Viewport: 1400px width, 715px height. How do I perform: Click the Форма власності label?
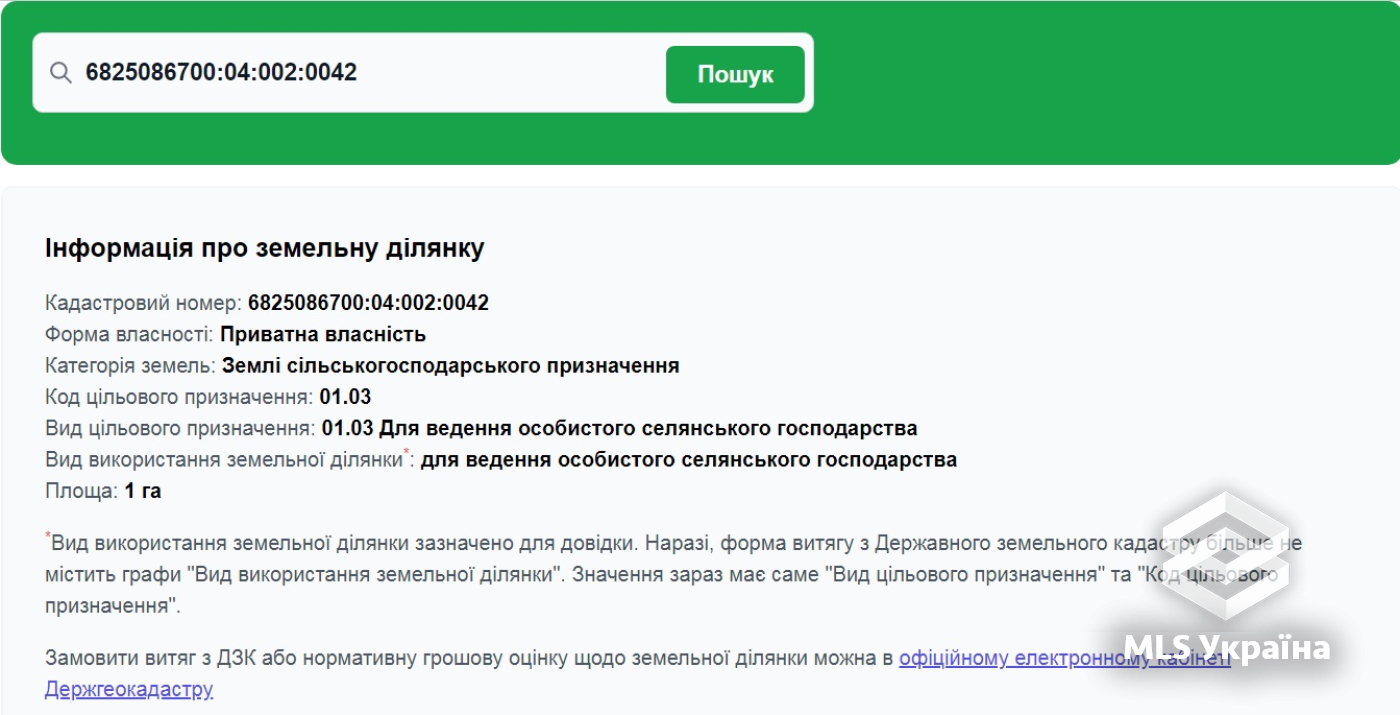[129, 334]
